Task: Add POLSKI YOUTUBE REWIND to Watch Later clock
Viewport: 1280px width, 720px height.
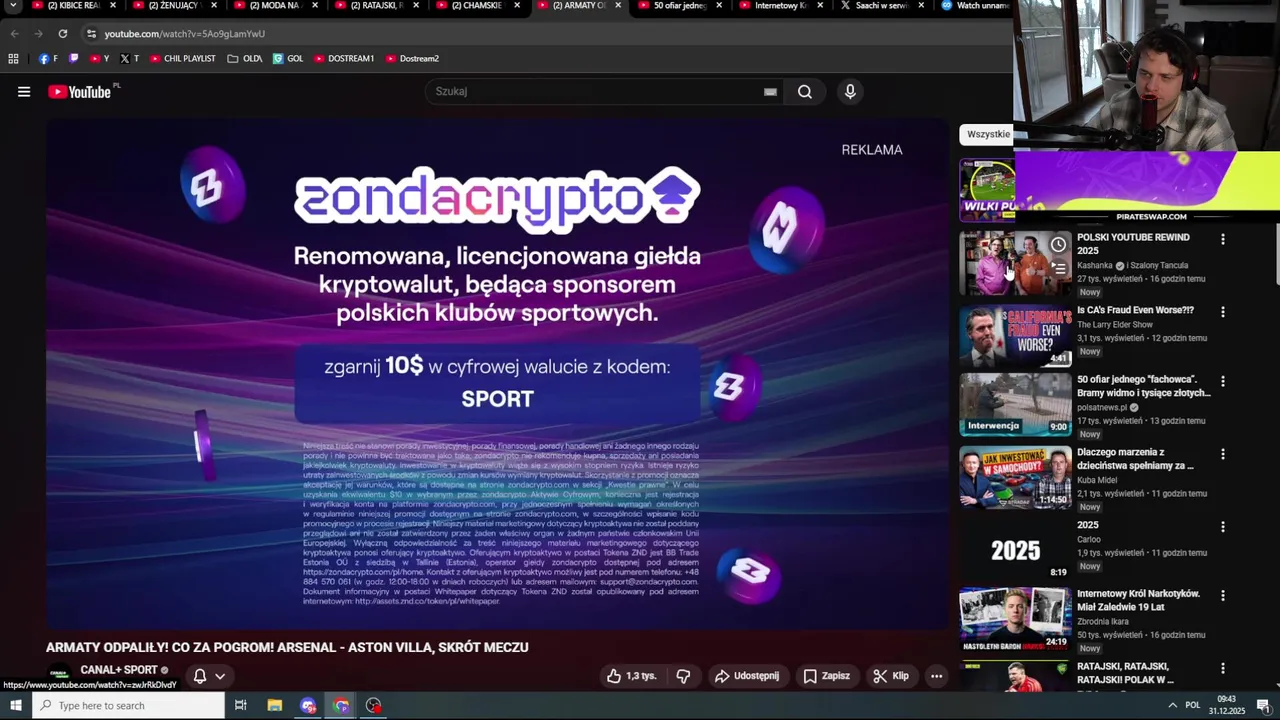Action: [x=1058, y=245]
